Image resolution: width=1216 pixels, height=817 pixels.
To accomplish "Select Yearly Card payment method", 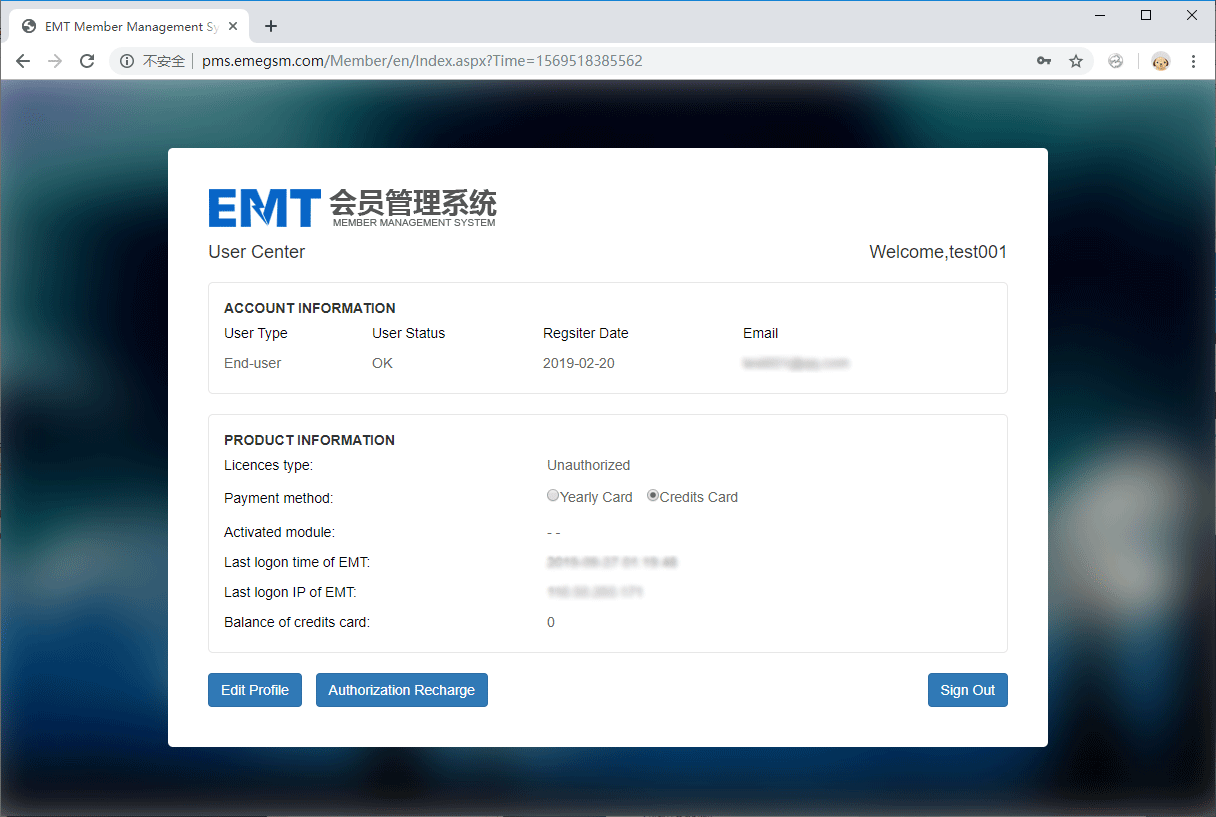I will point(553,495).
